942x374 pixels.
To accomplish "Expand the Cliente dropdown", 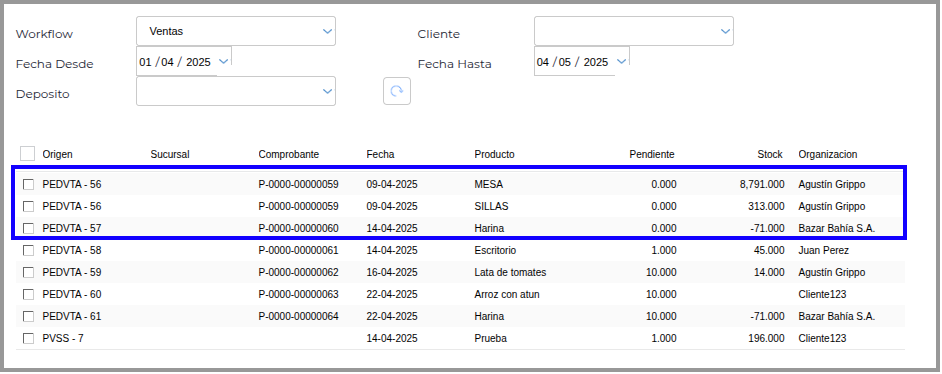I will tap(633, 31).
